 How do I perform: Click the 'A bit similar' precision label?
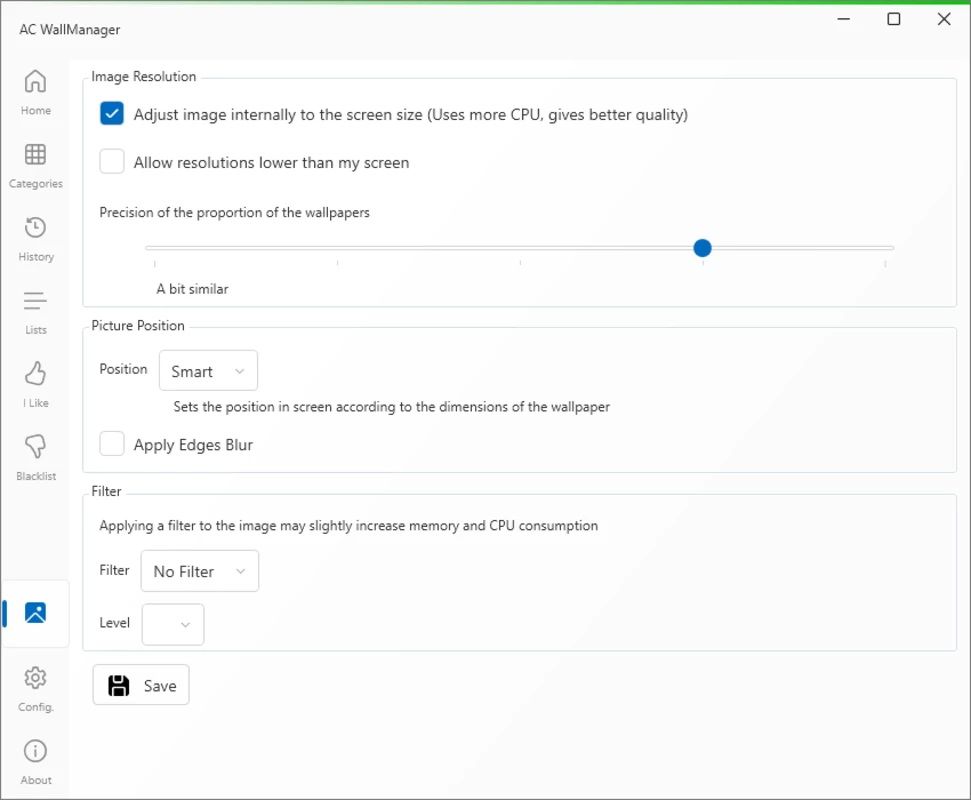pyautogui.click(x=192, y=289)
